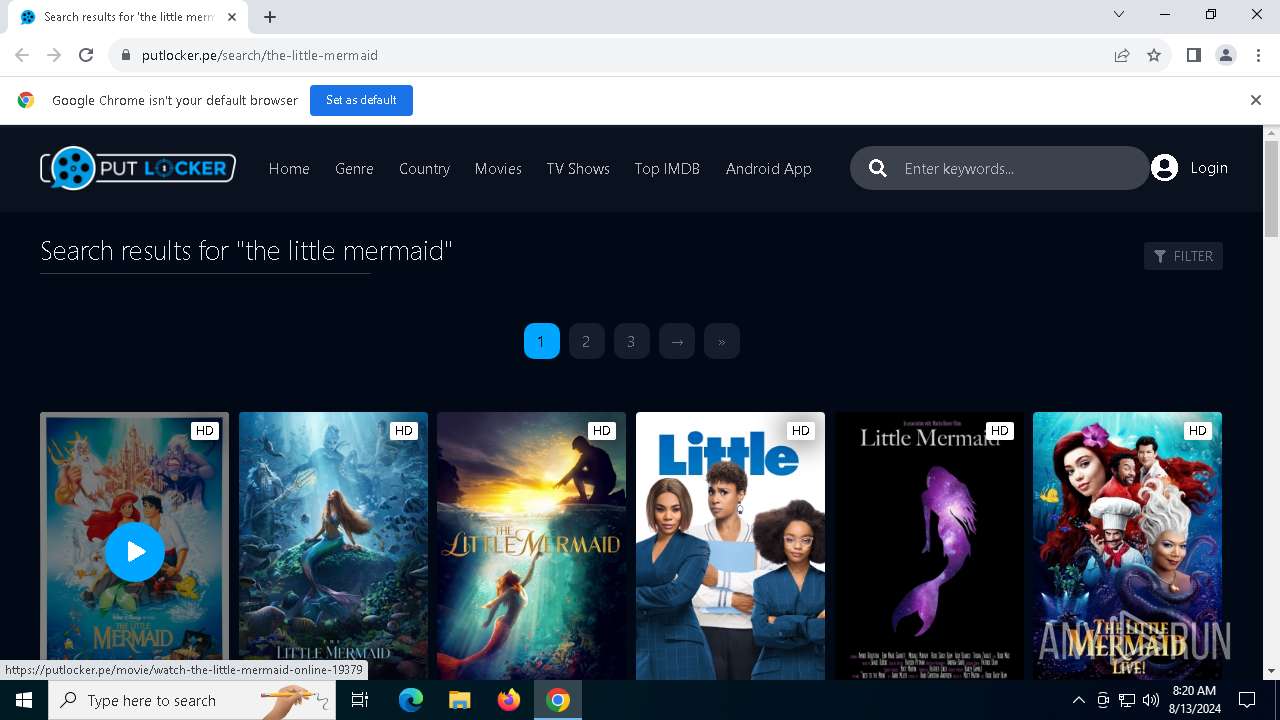
Task: Jump to the last results page
Action: (722, 341)
